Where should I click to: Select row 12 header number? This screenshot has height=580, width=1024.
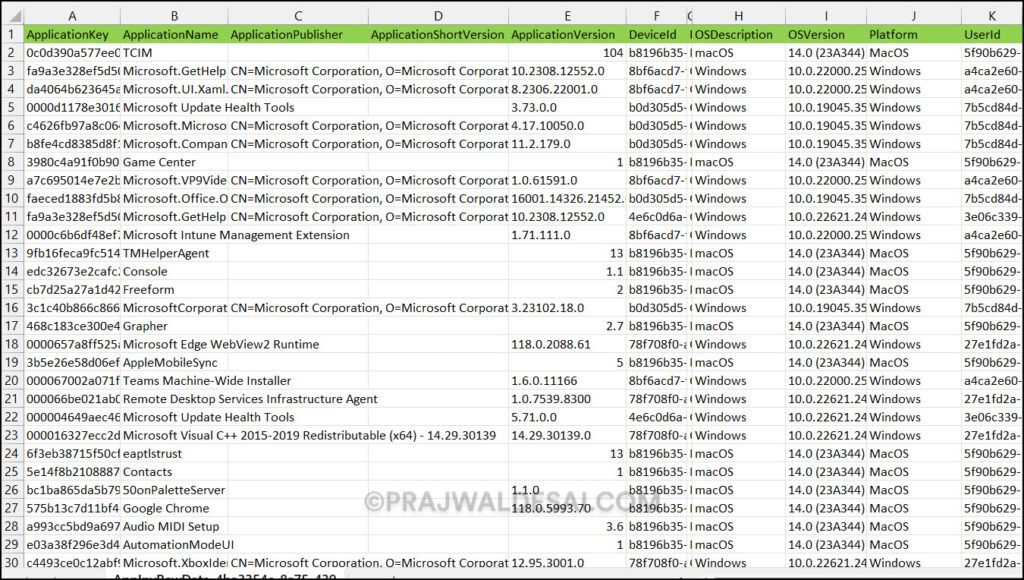click(x=12, y=234)
